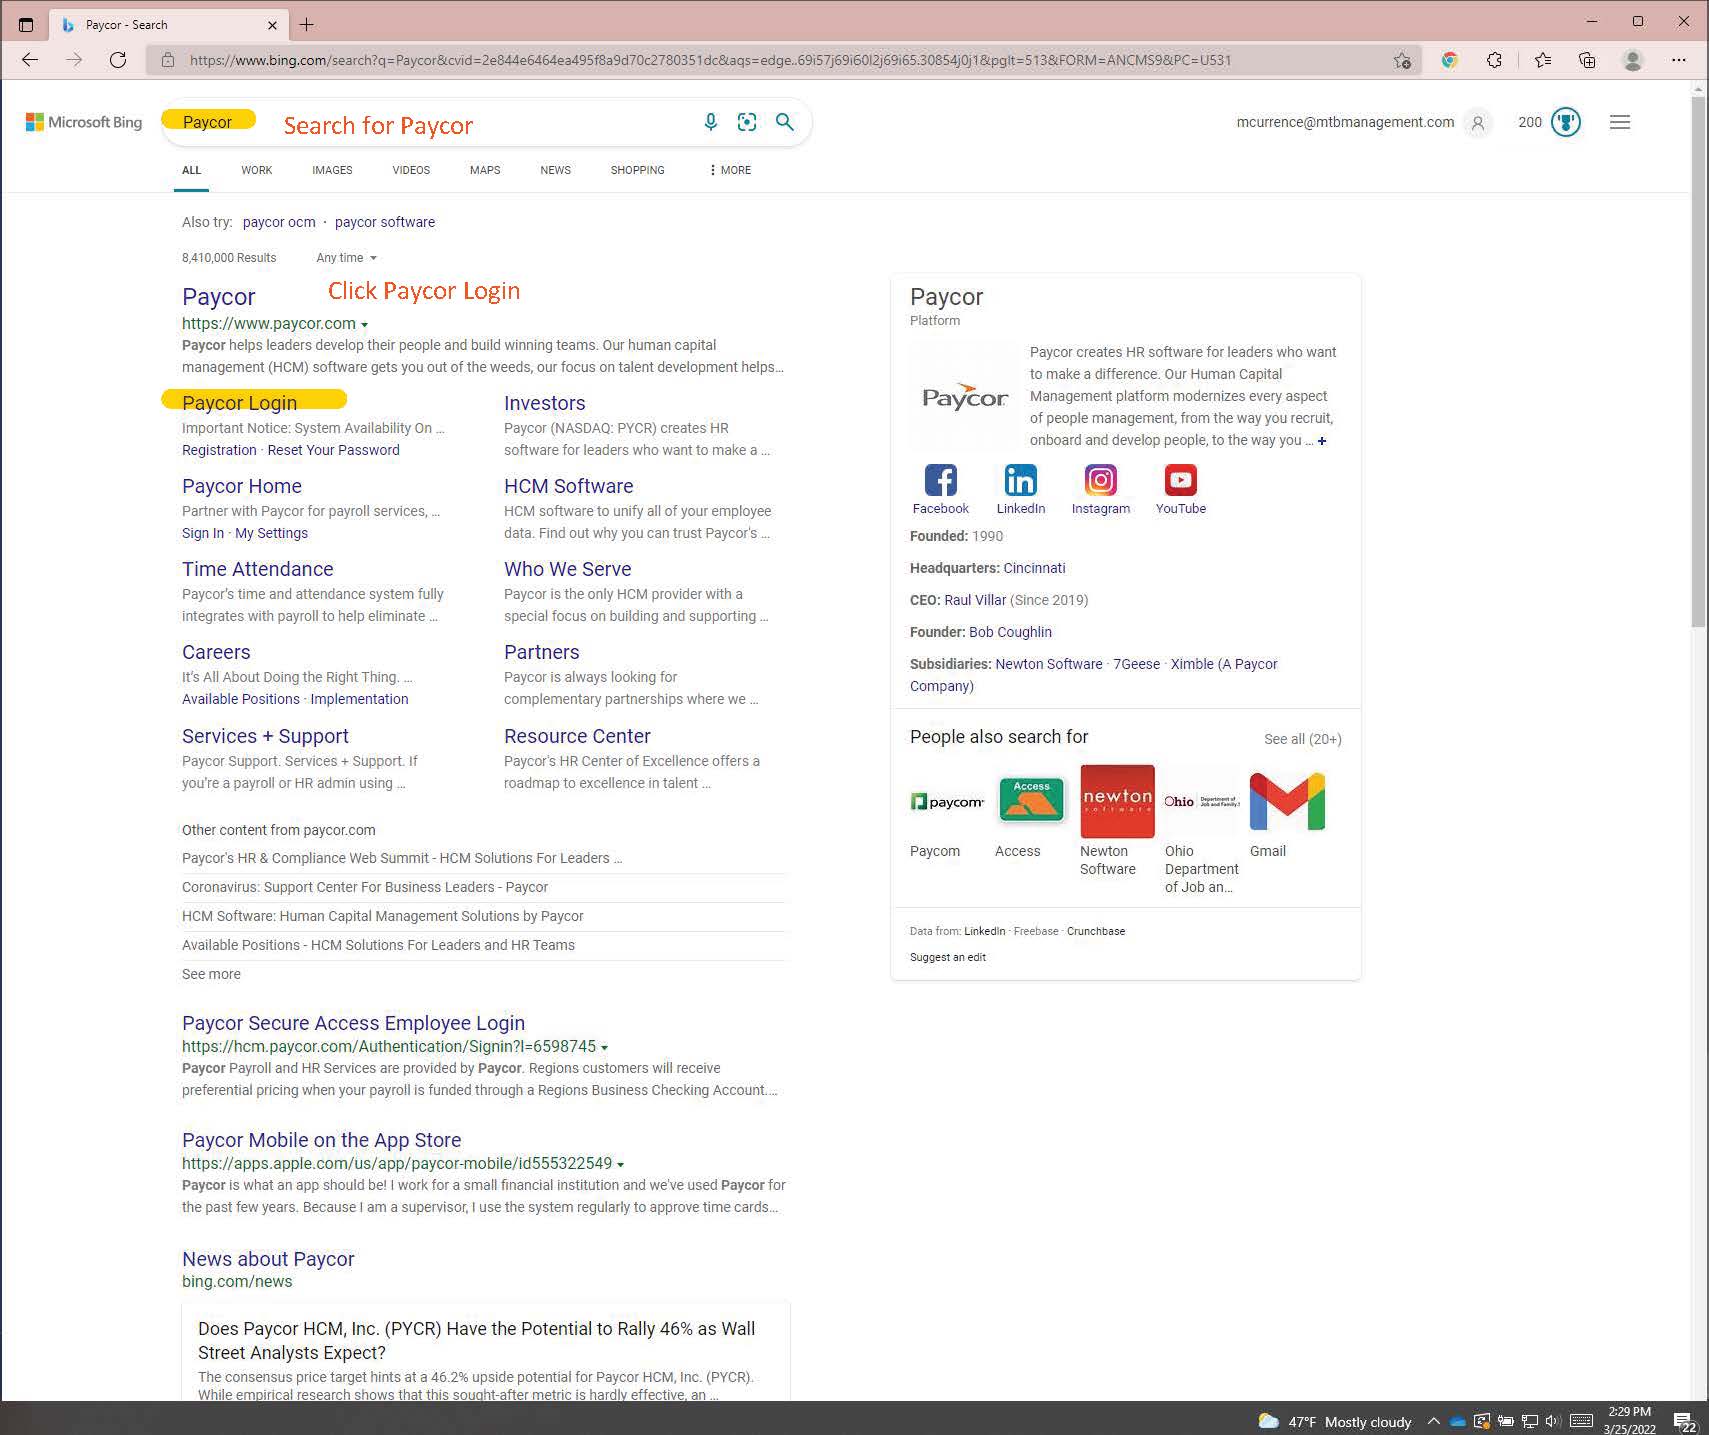Open visual search with the camera icon
Screen dimensions: 1709x1435
(x=747, y=121)
